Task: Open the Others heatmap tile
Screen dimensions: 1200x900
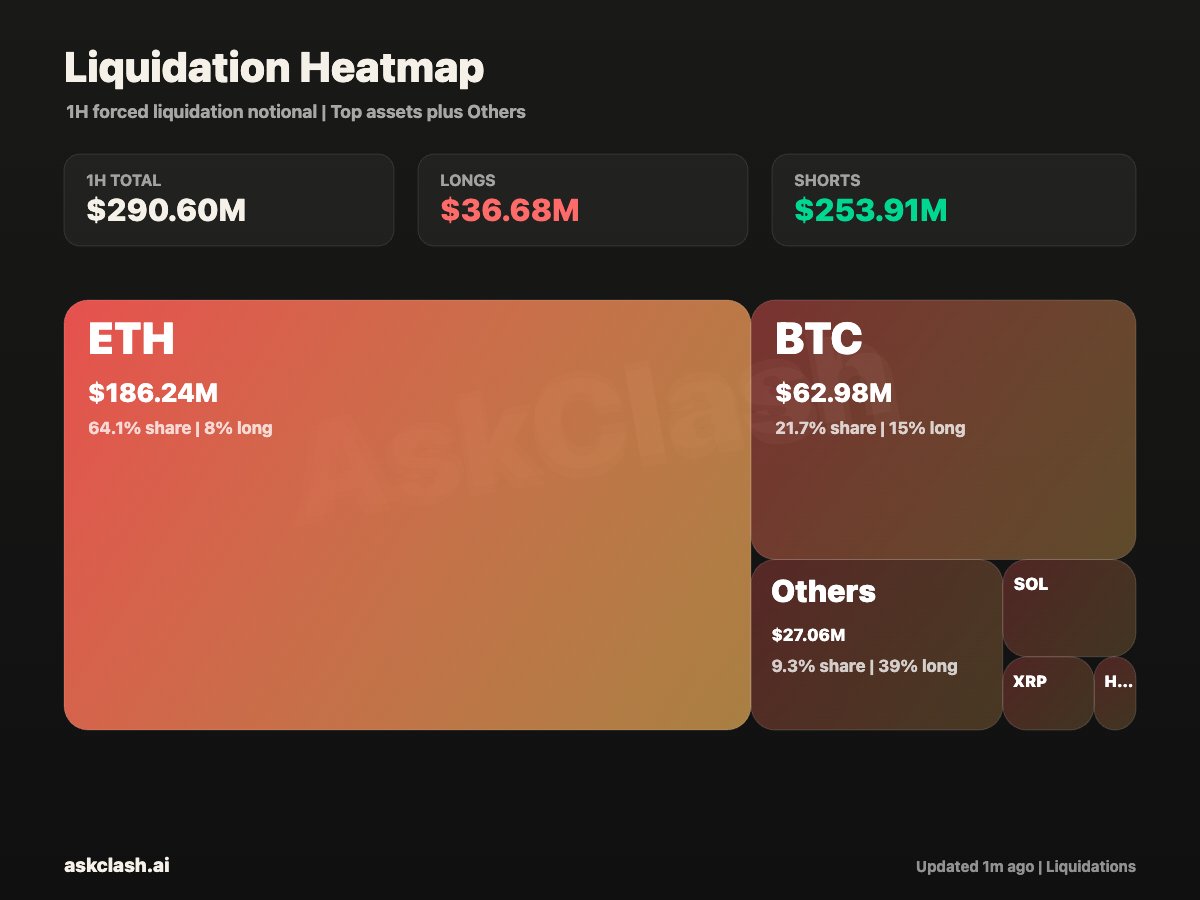Action: [x=877, y=644]
